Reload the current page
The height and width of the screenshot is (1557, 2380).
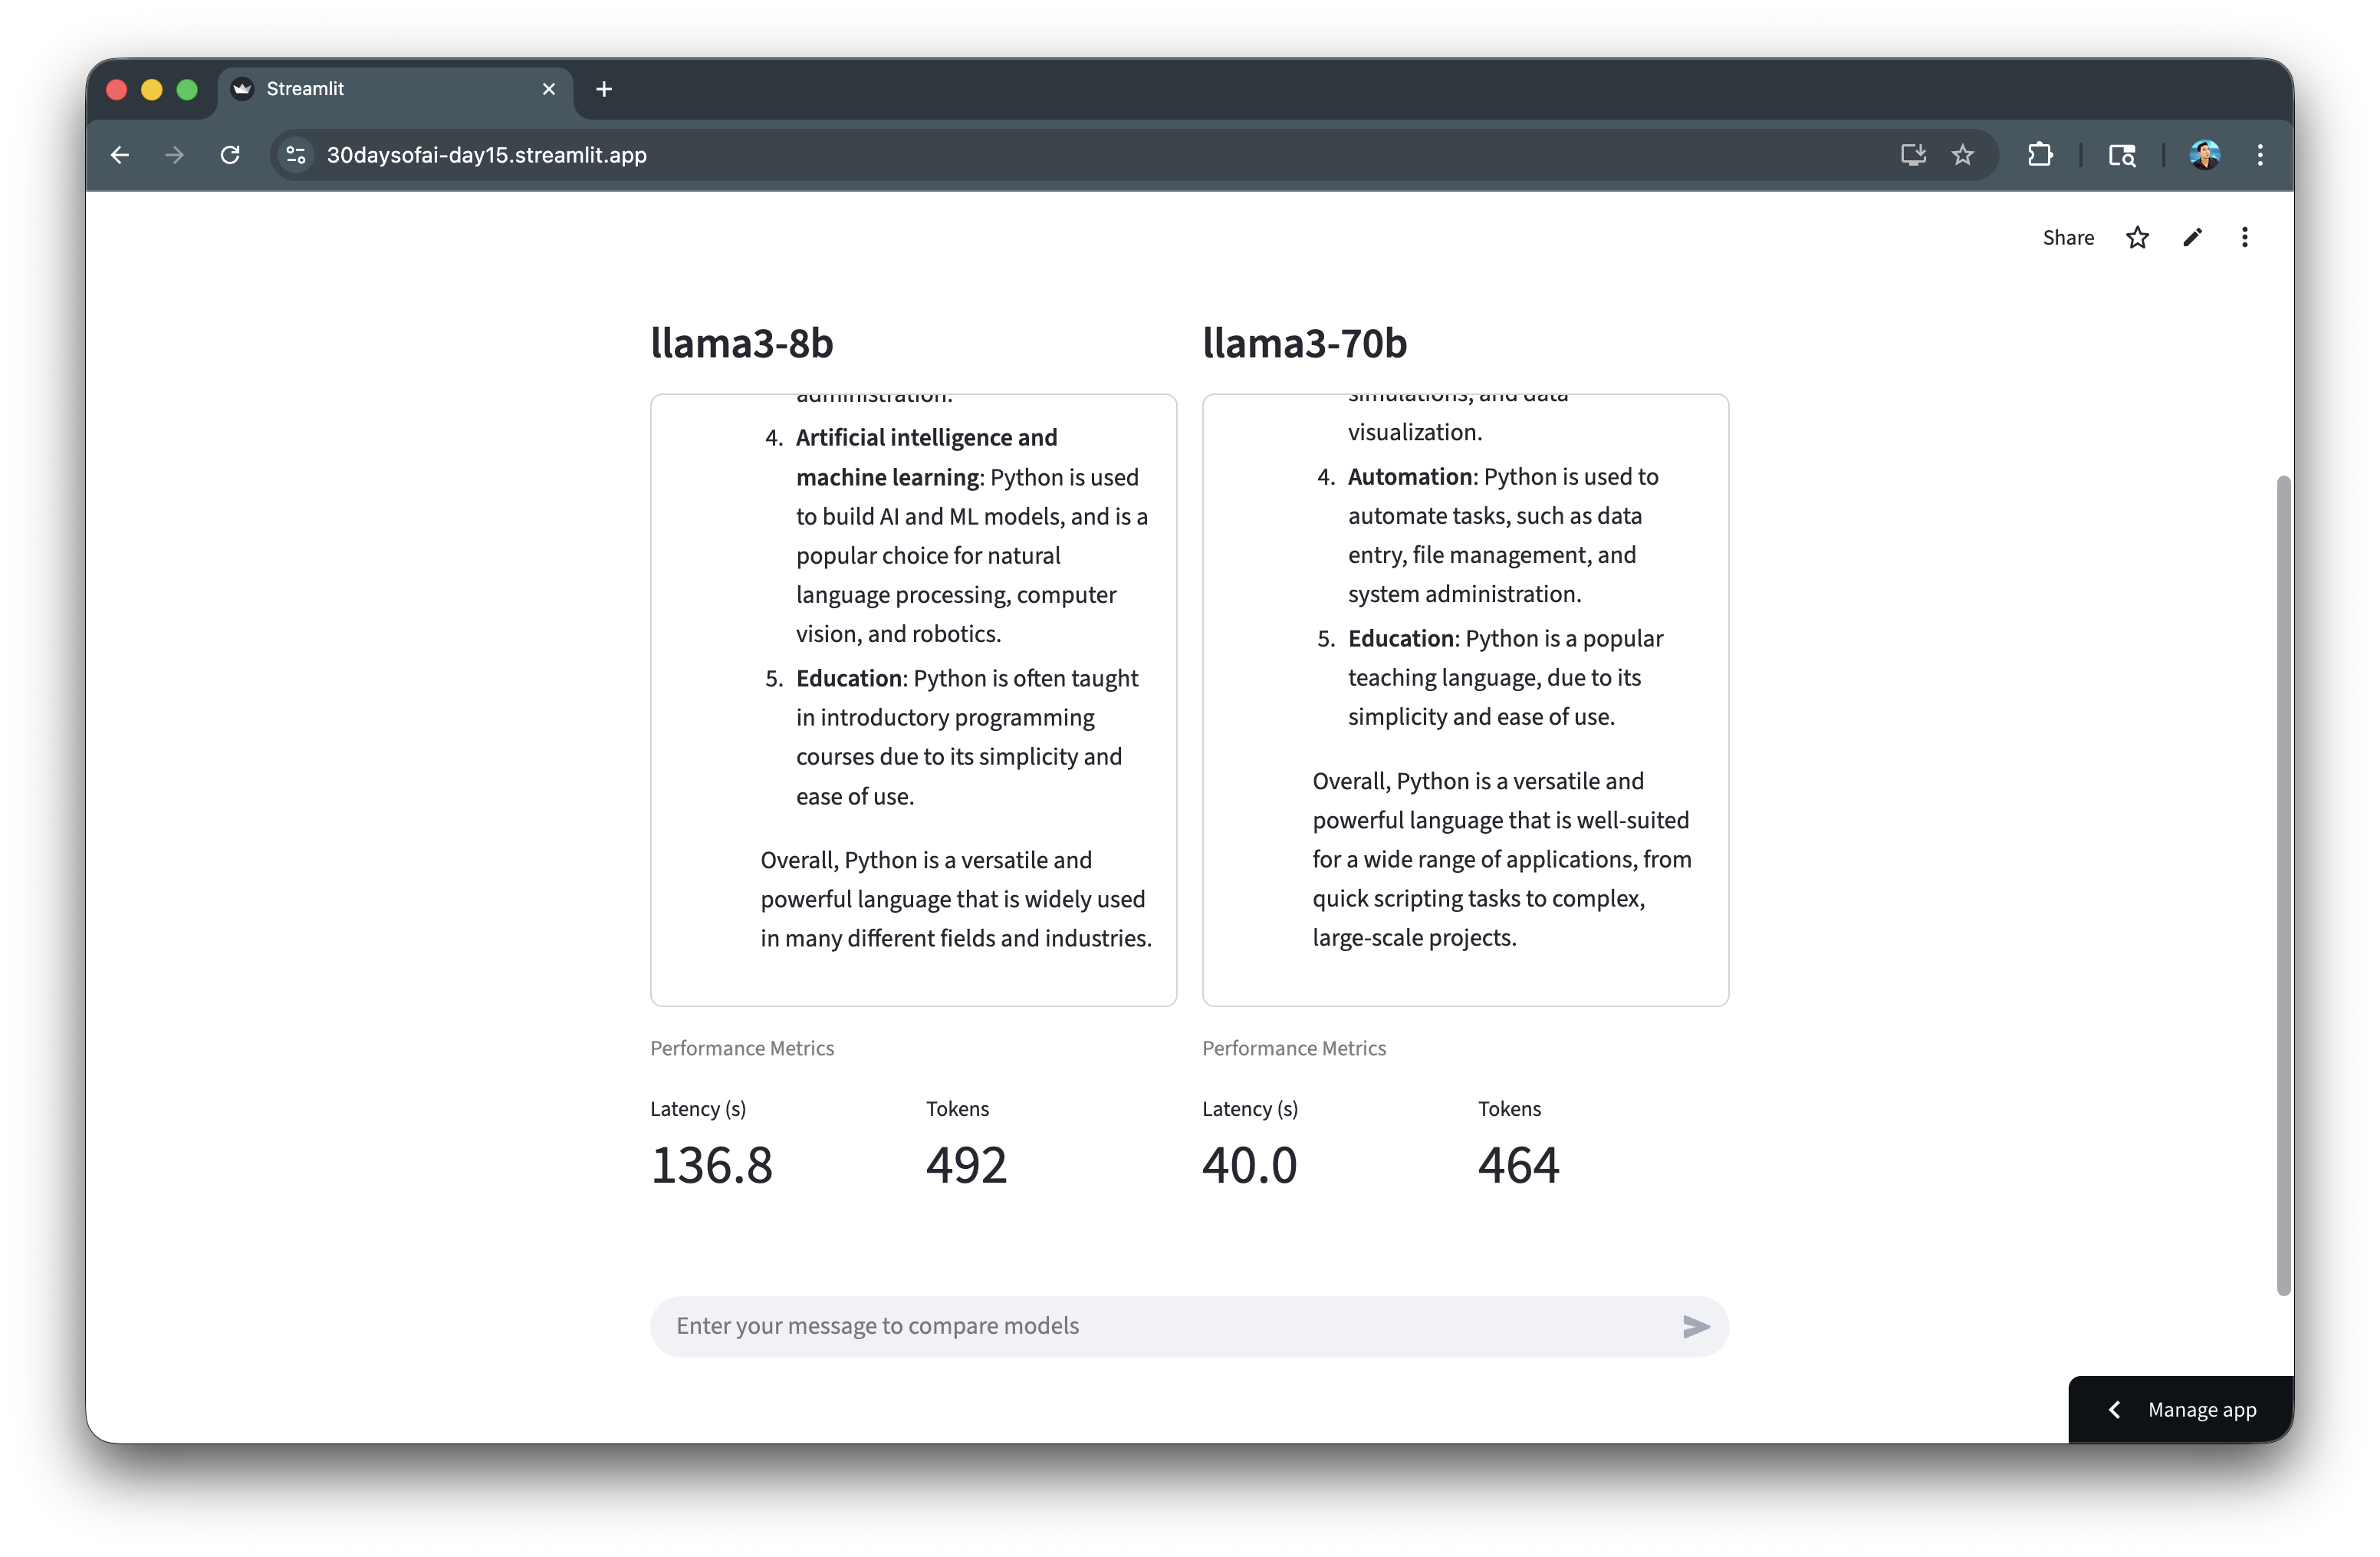pos(230,155)
